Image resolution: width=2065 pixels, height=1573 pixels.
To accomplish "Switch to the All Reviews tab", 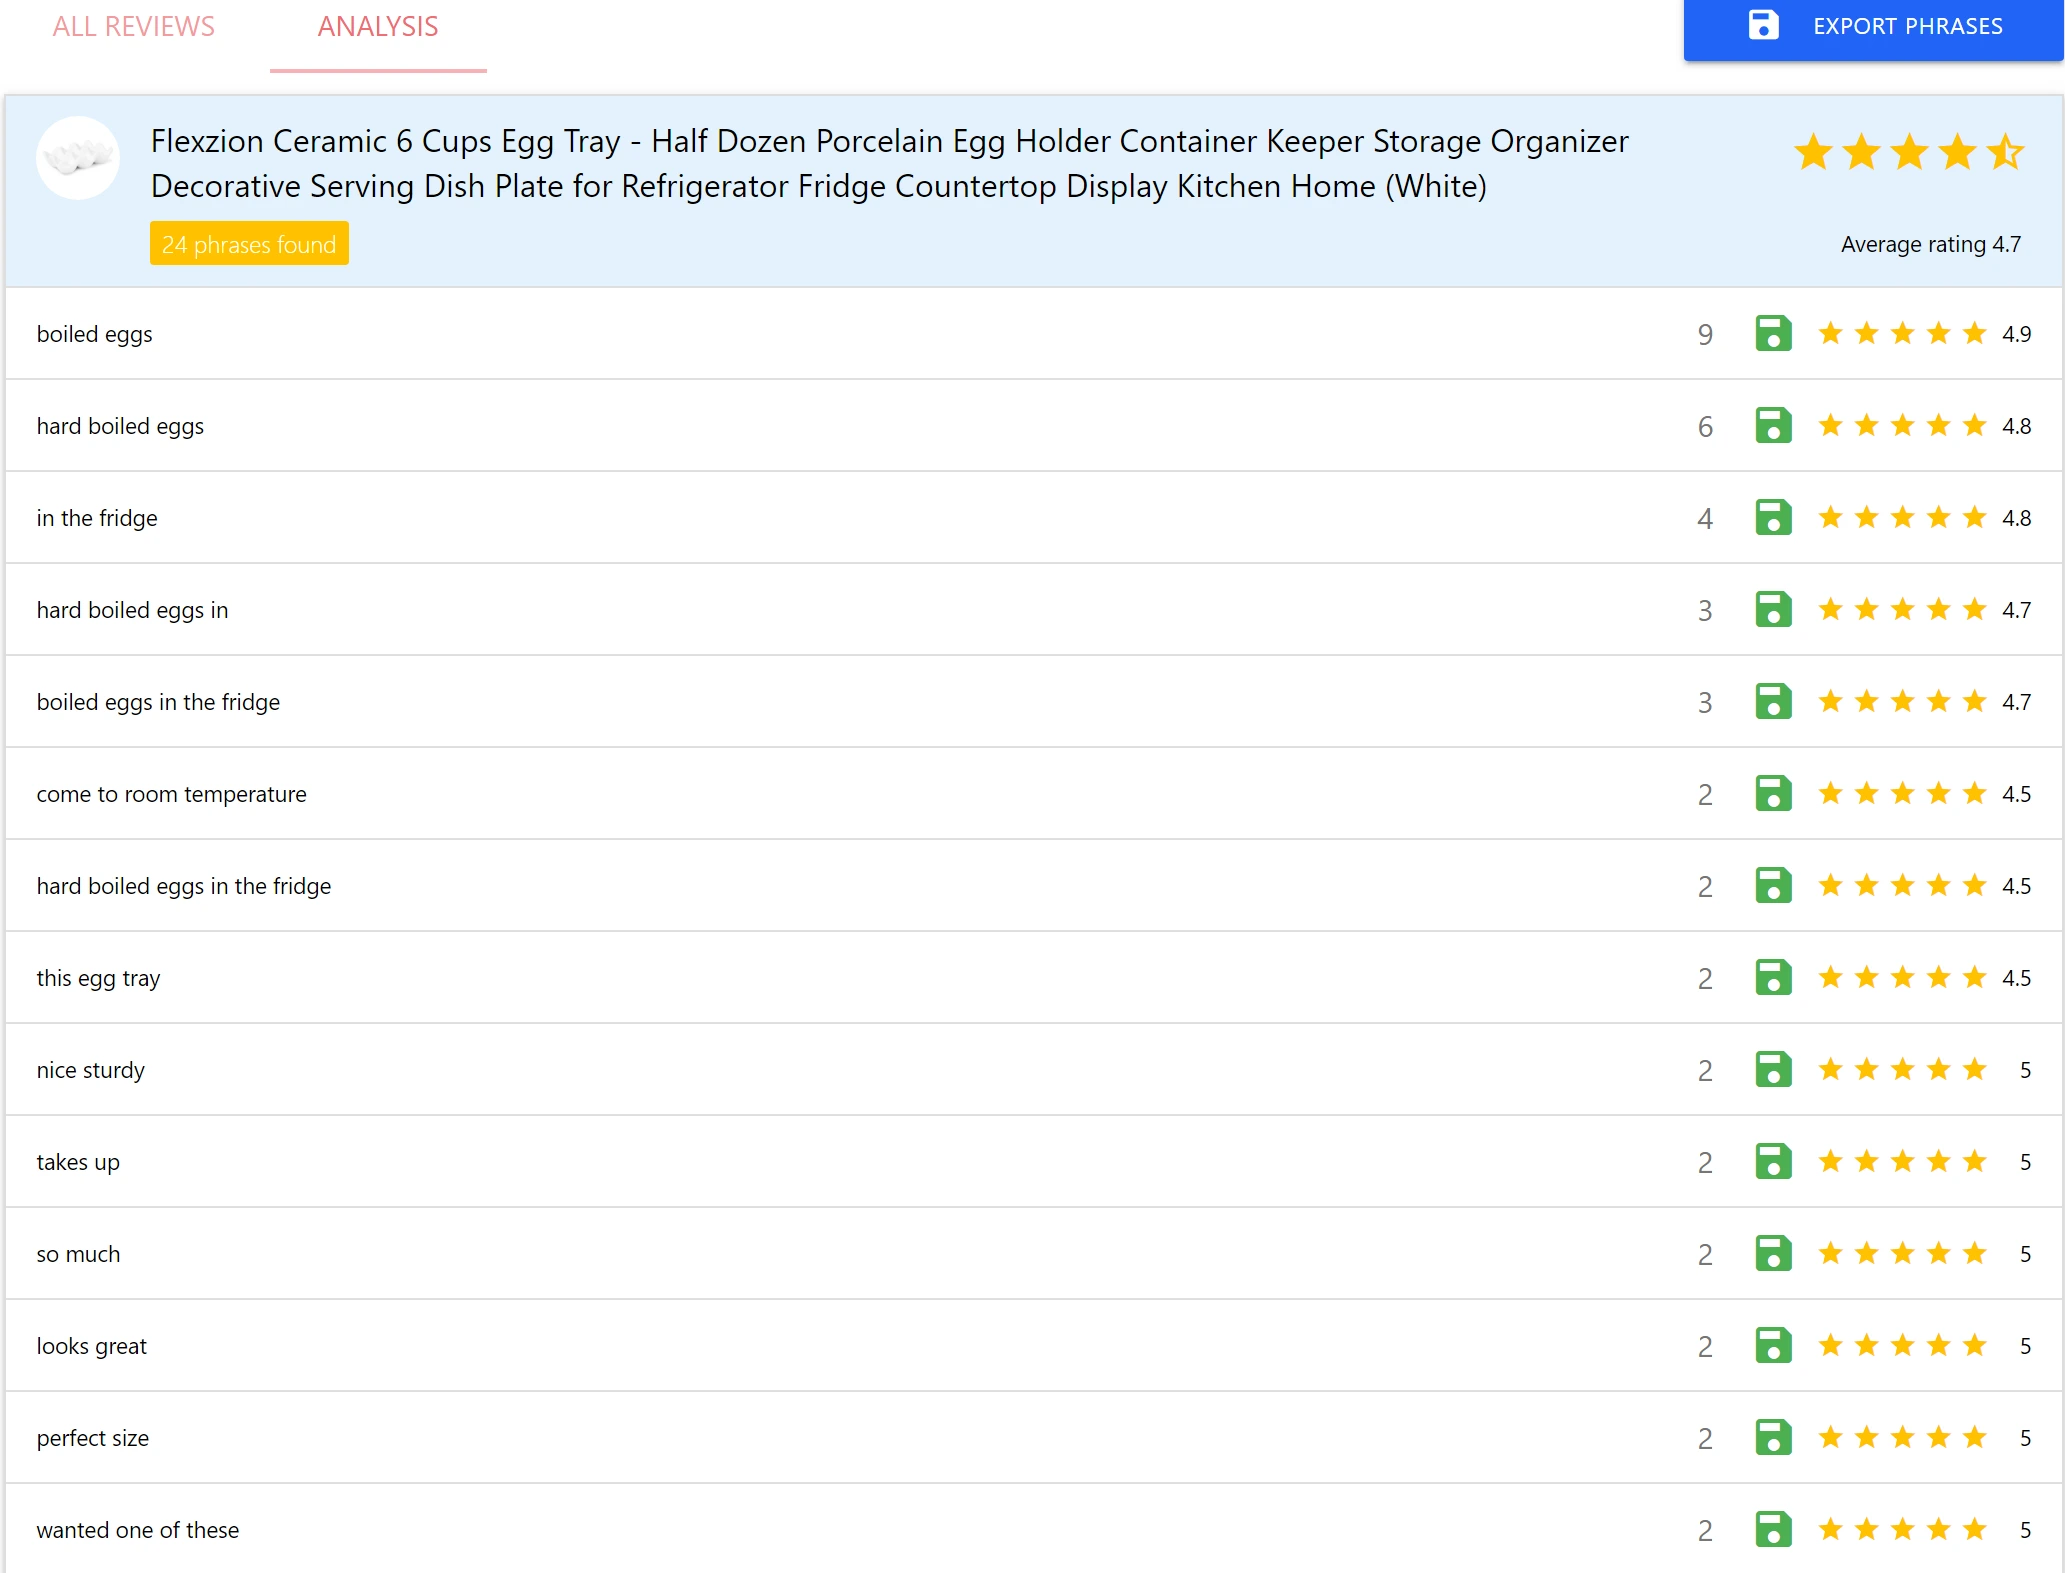I will click(x=134, y=27).
